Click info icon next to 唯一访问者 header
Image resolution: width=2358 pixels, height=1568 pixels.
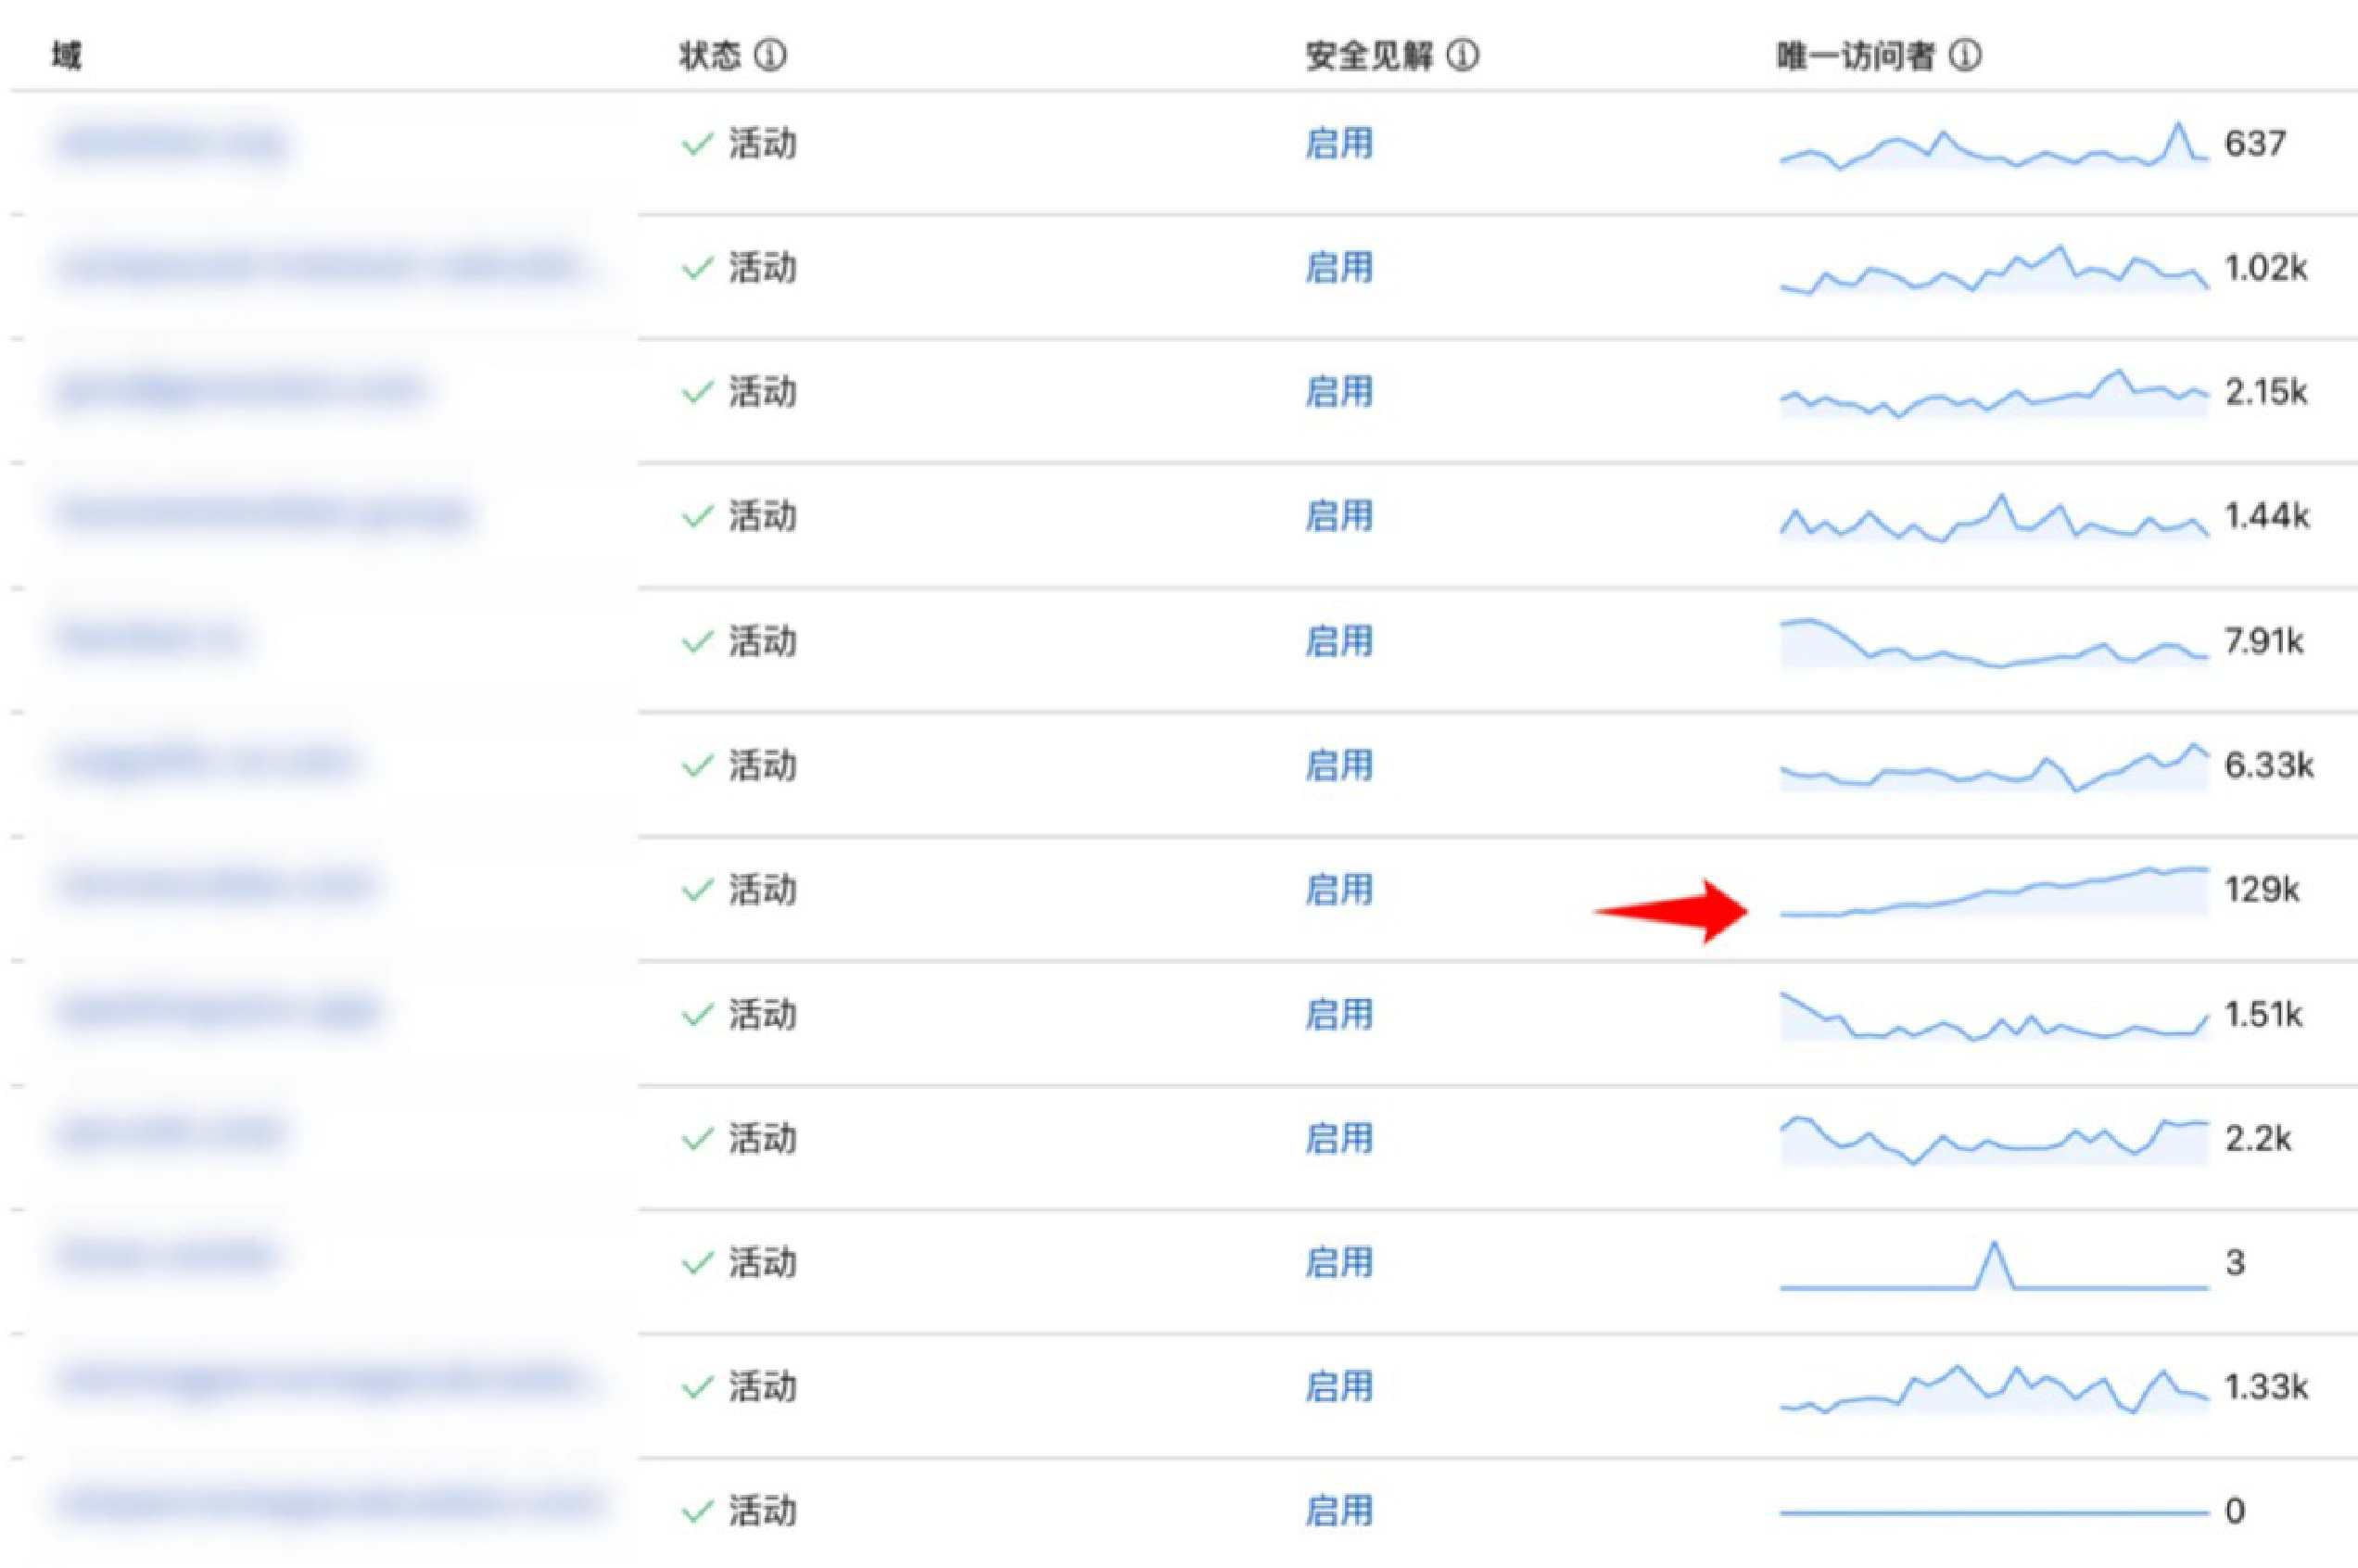[1965, 55]
